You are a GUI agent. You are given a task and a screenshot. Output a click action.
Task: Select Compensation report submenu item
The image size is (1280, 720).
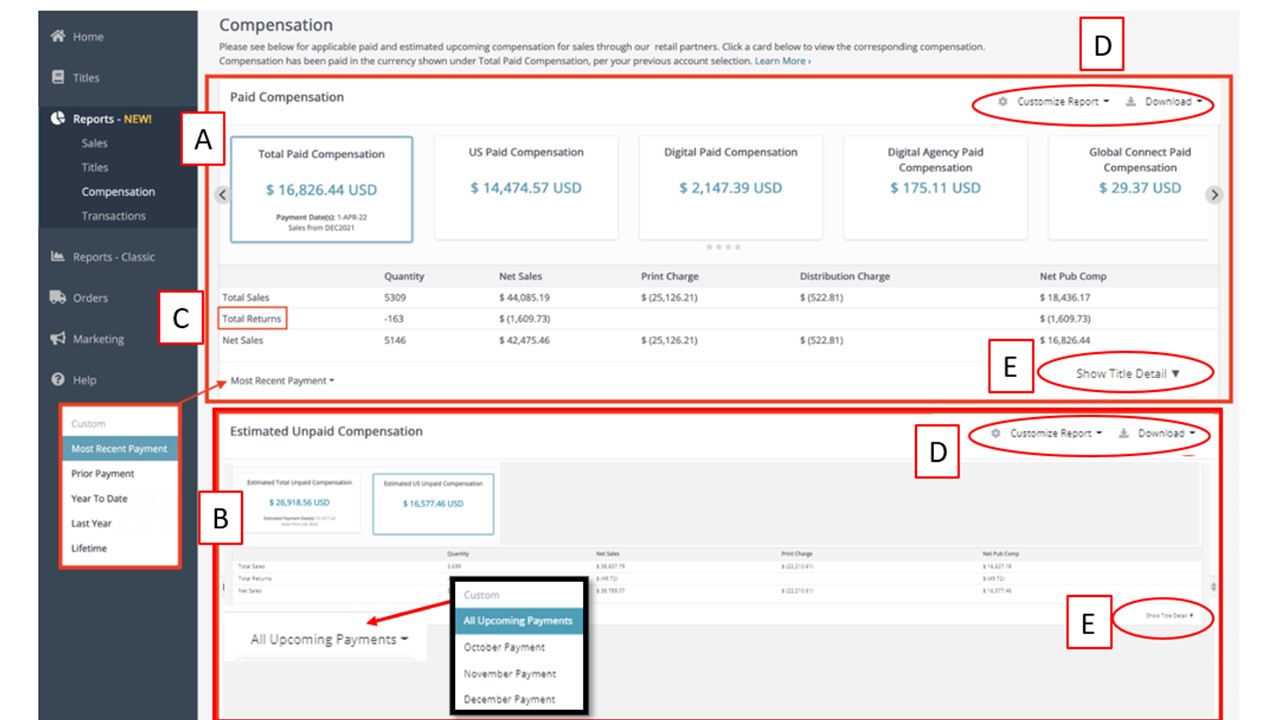[118, 191]
